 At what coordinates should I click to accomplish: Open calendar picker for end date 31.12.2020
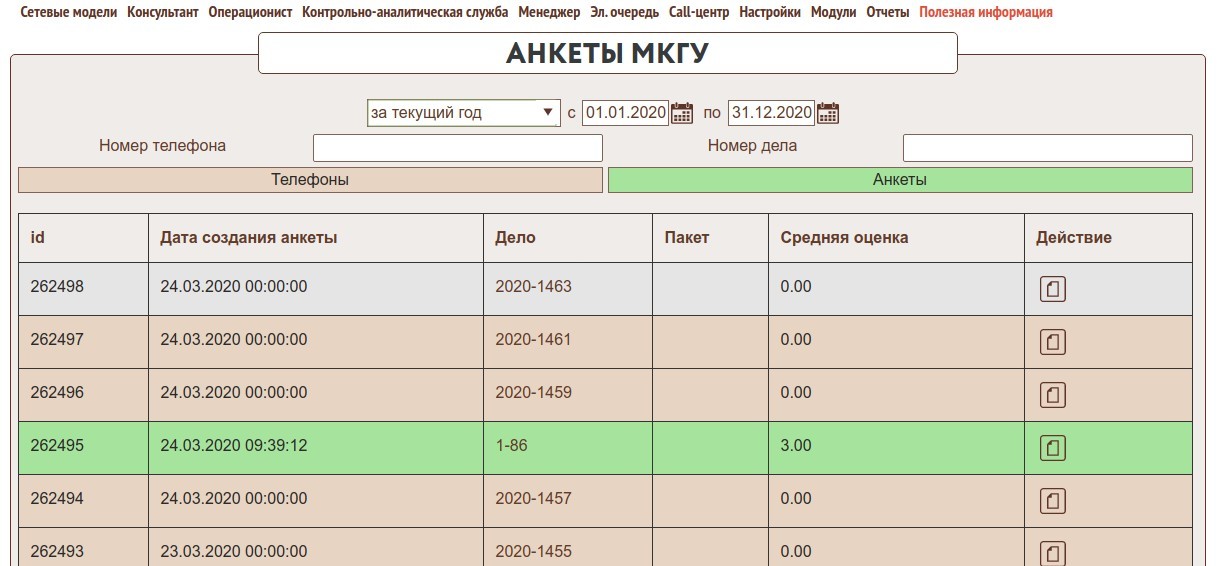828,113
